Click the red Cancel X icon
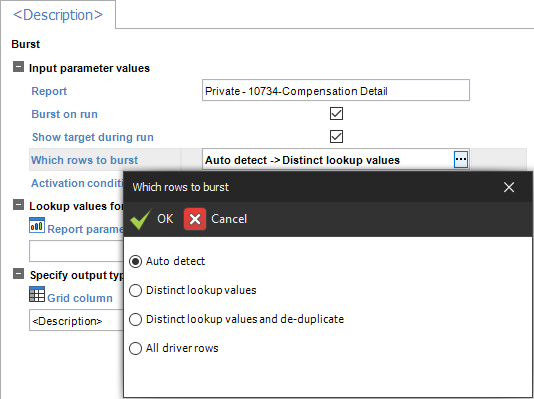This screenshot has height=399, width=534. point(195,219)
